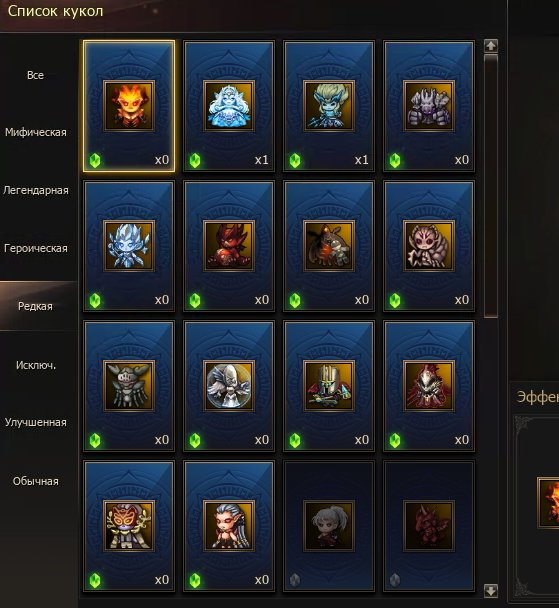Open the Все category tab
Screen dimensions: 559x608
coord(35,75)
